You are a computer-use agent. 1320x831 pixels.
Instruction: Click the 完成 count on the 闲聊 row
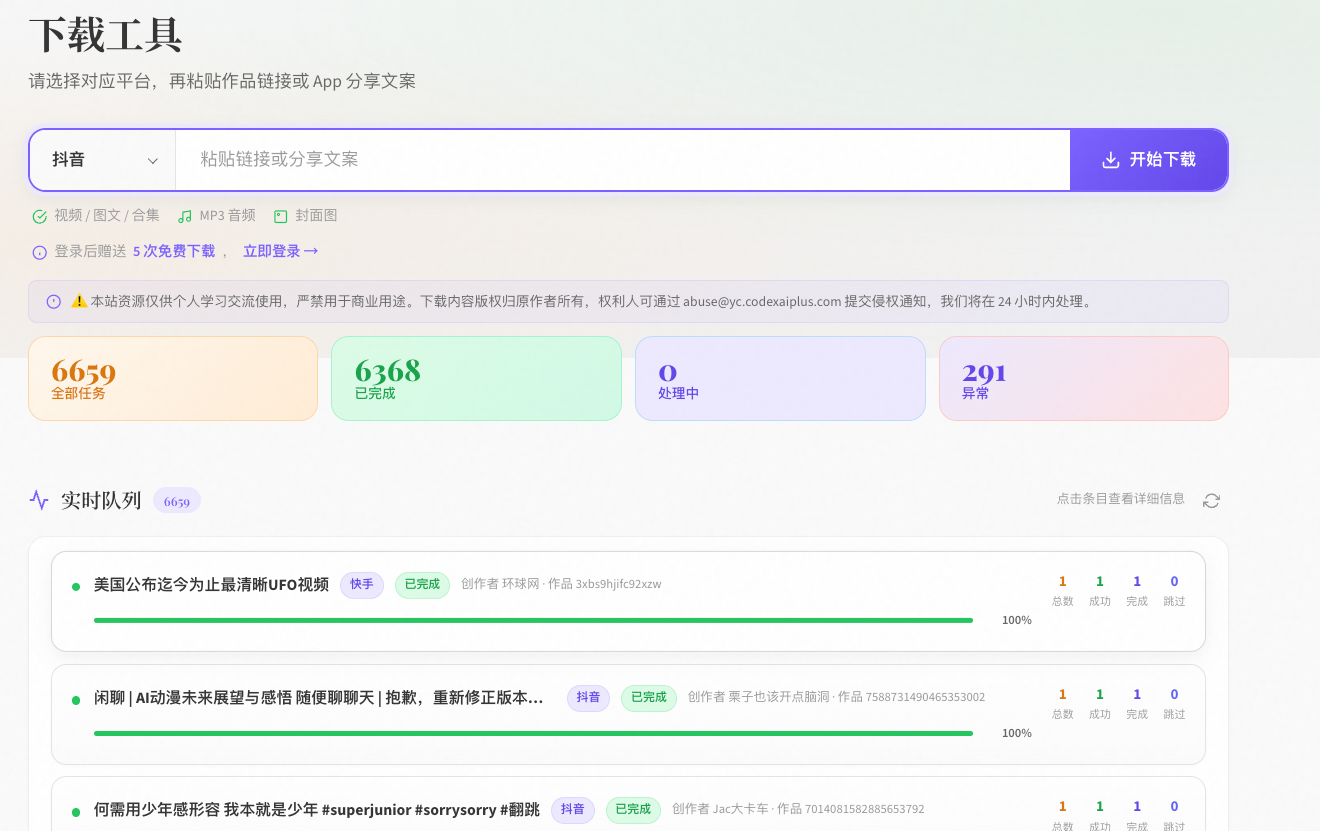[x=1137, y=703]
